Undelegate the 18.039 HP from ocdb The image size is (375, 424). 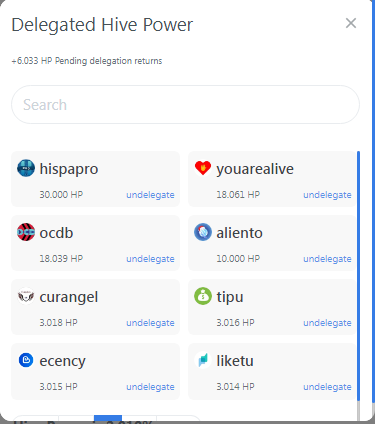pos(150,259)
